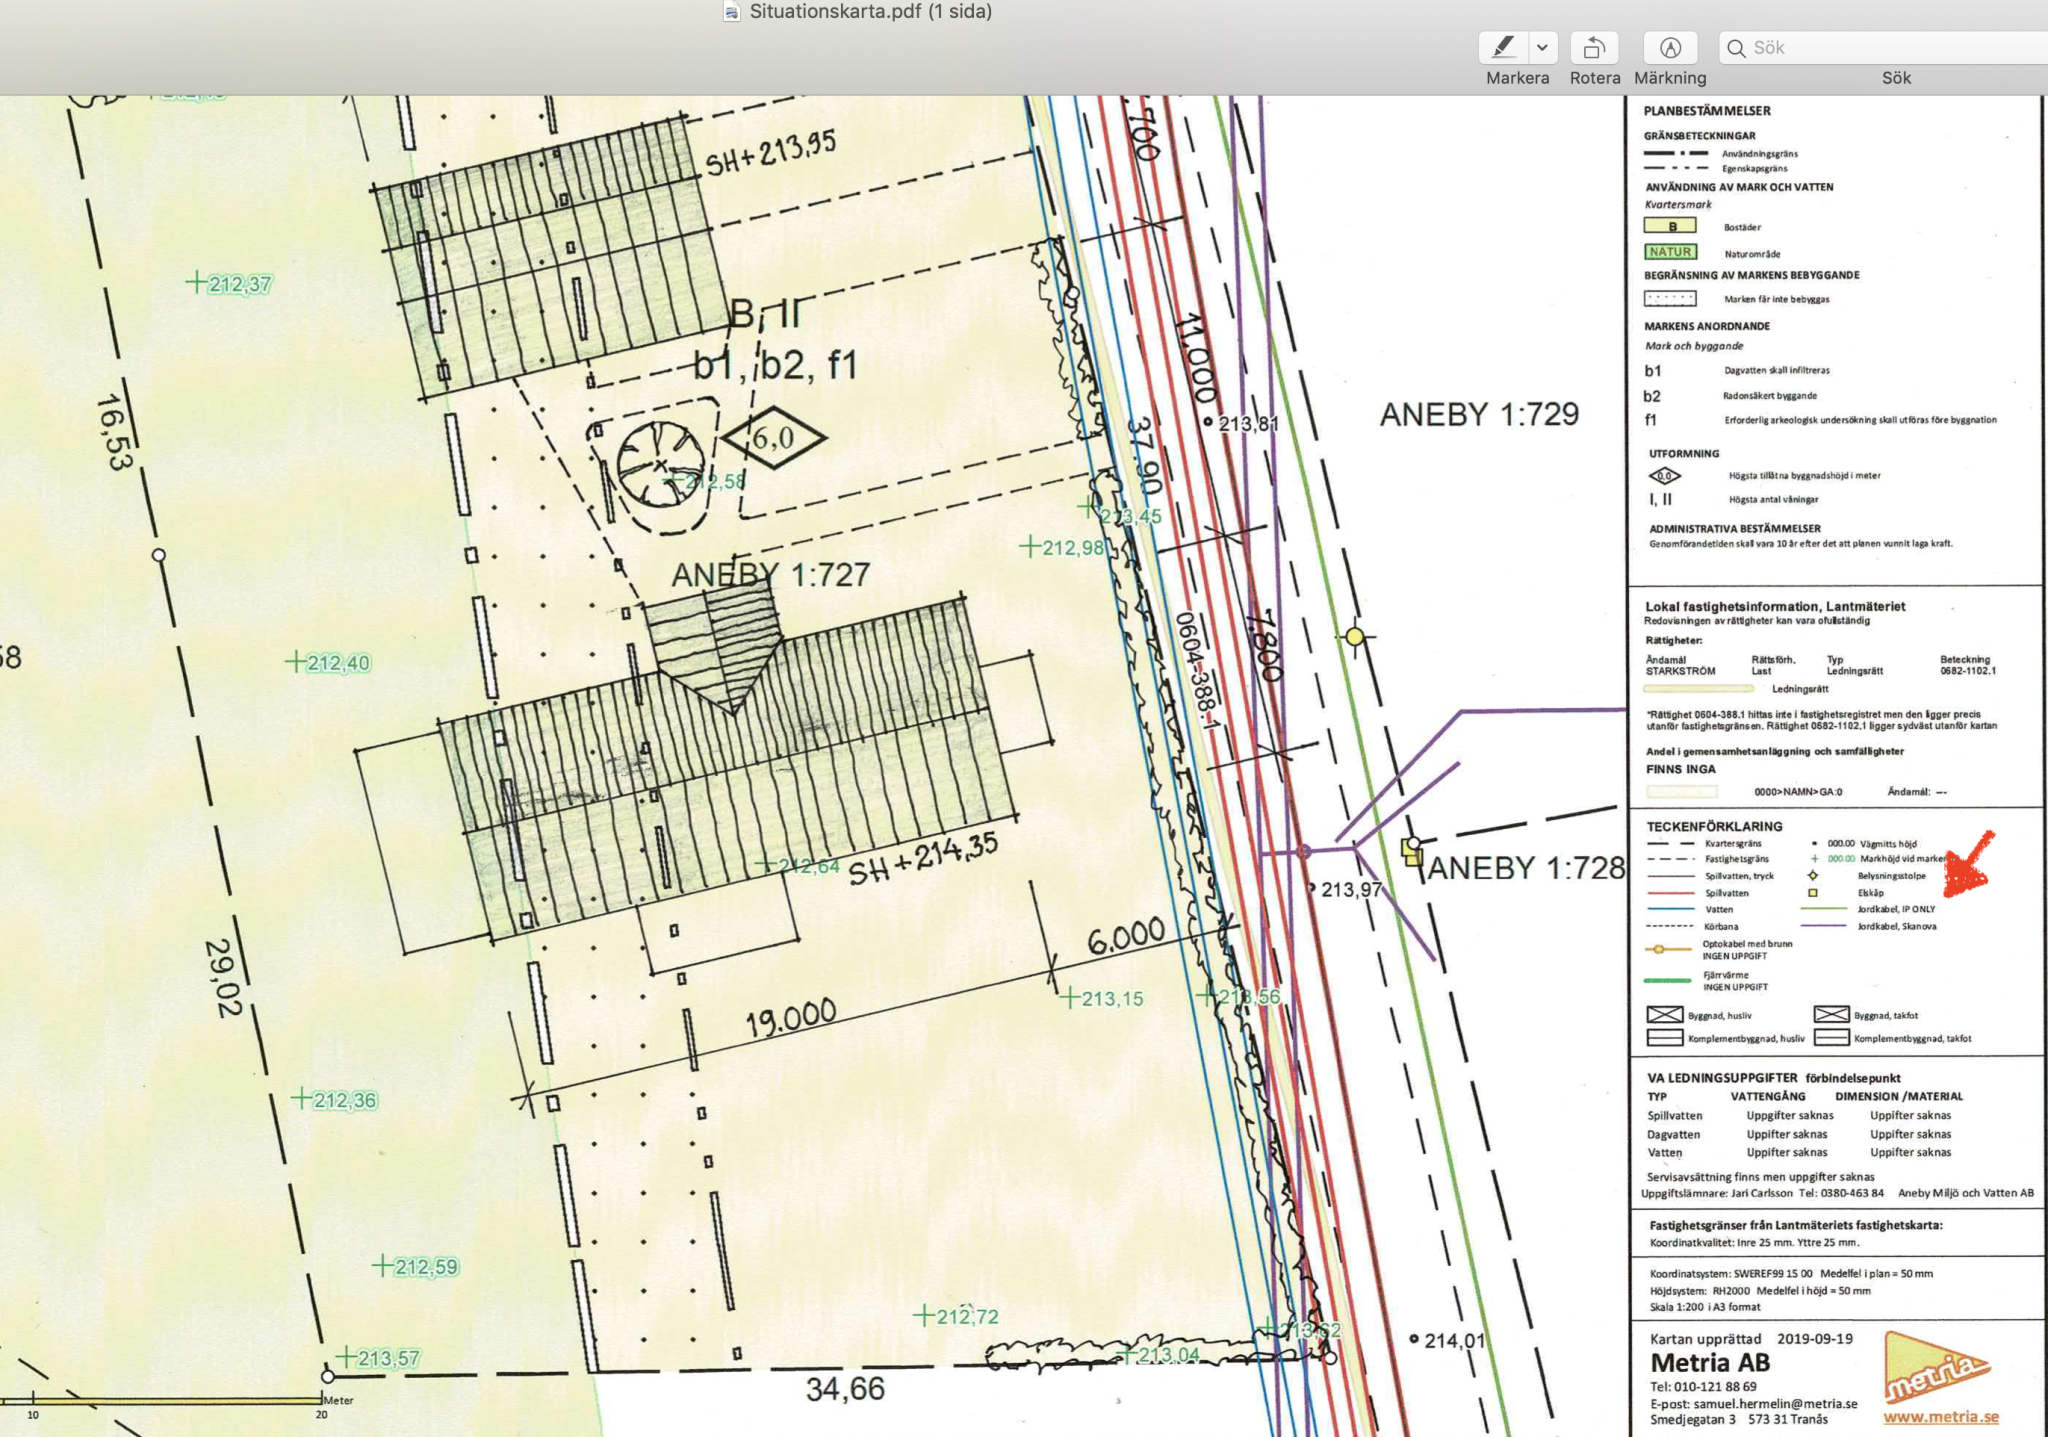This screenshot has width=2048, height=1437.
Task: Click the PDF document icon in title bar
Action: 733,12
